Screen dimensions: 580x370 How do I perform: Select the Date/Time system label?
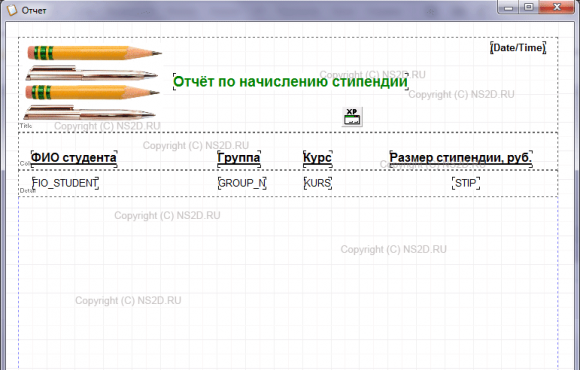click(x=518, y=48)
